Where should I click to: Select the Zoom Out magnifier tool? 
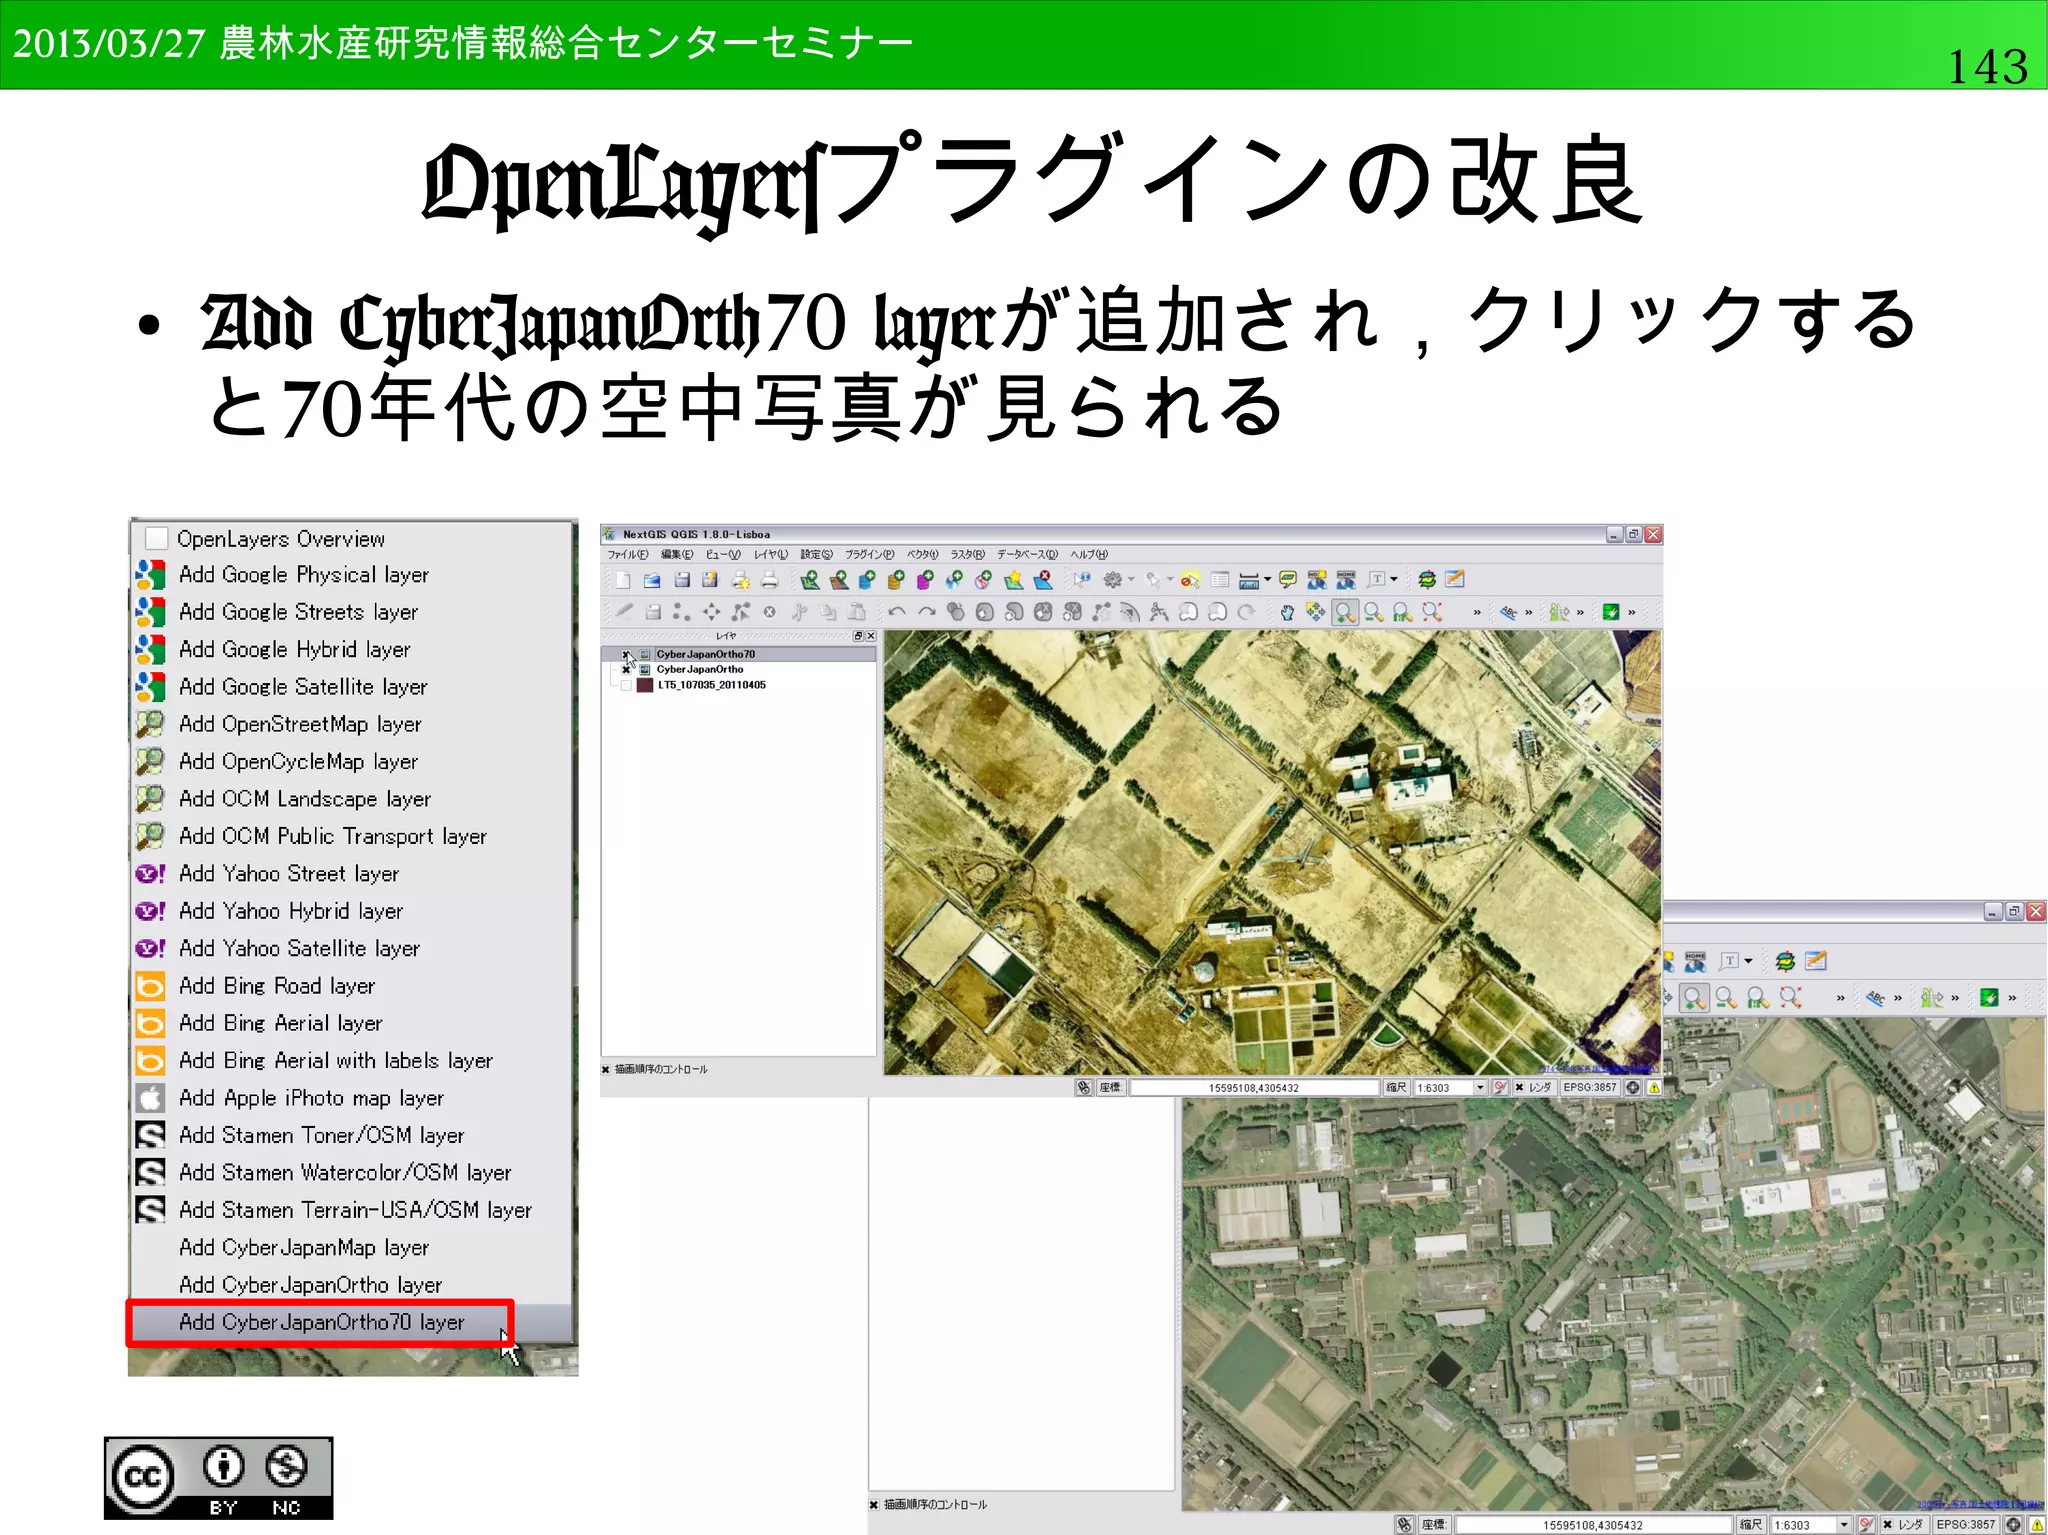(1373, 612)
